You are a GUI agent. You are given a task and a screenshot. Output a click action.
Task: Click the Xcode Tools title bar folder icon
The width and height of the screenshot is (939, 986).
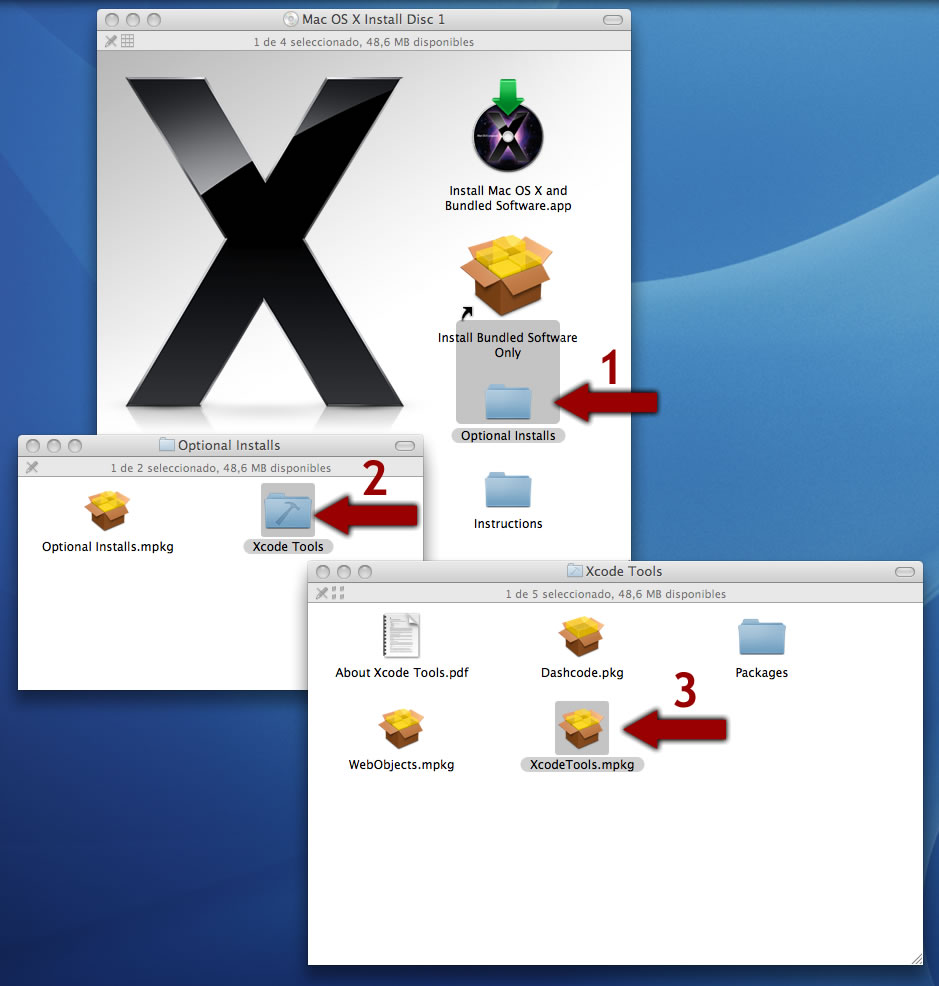pyautogui.click(x=575, y=571)
